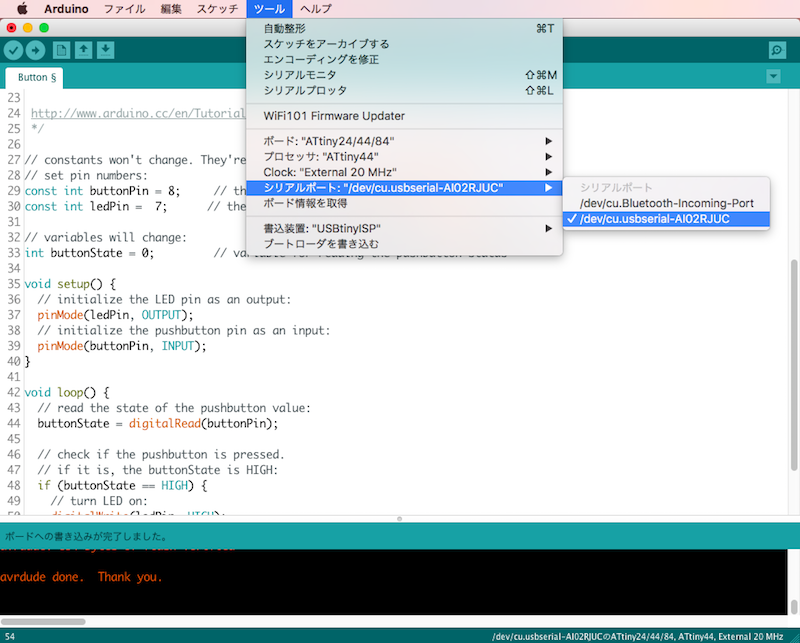Open シリアルモニタ from the menu
This screenshot has height=643, width=800.
pos(405,75)
